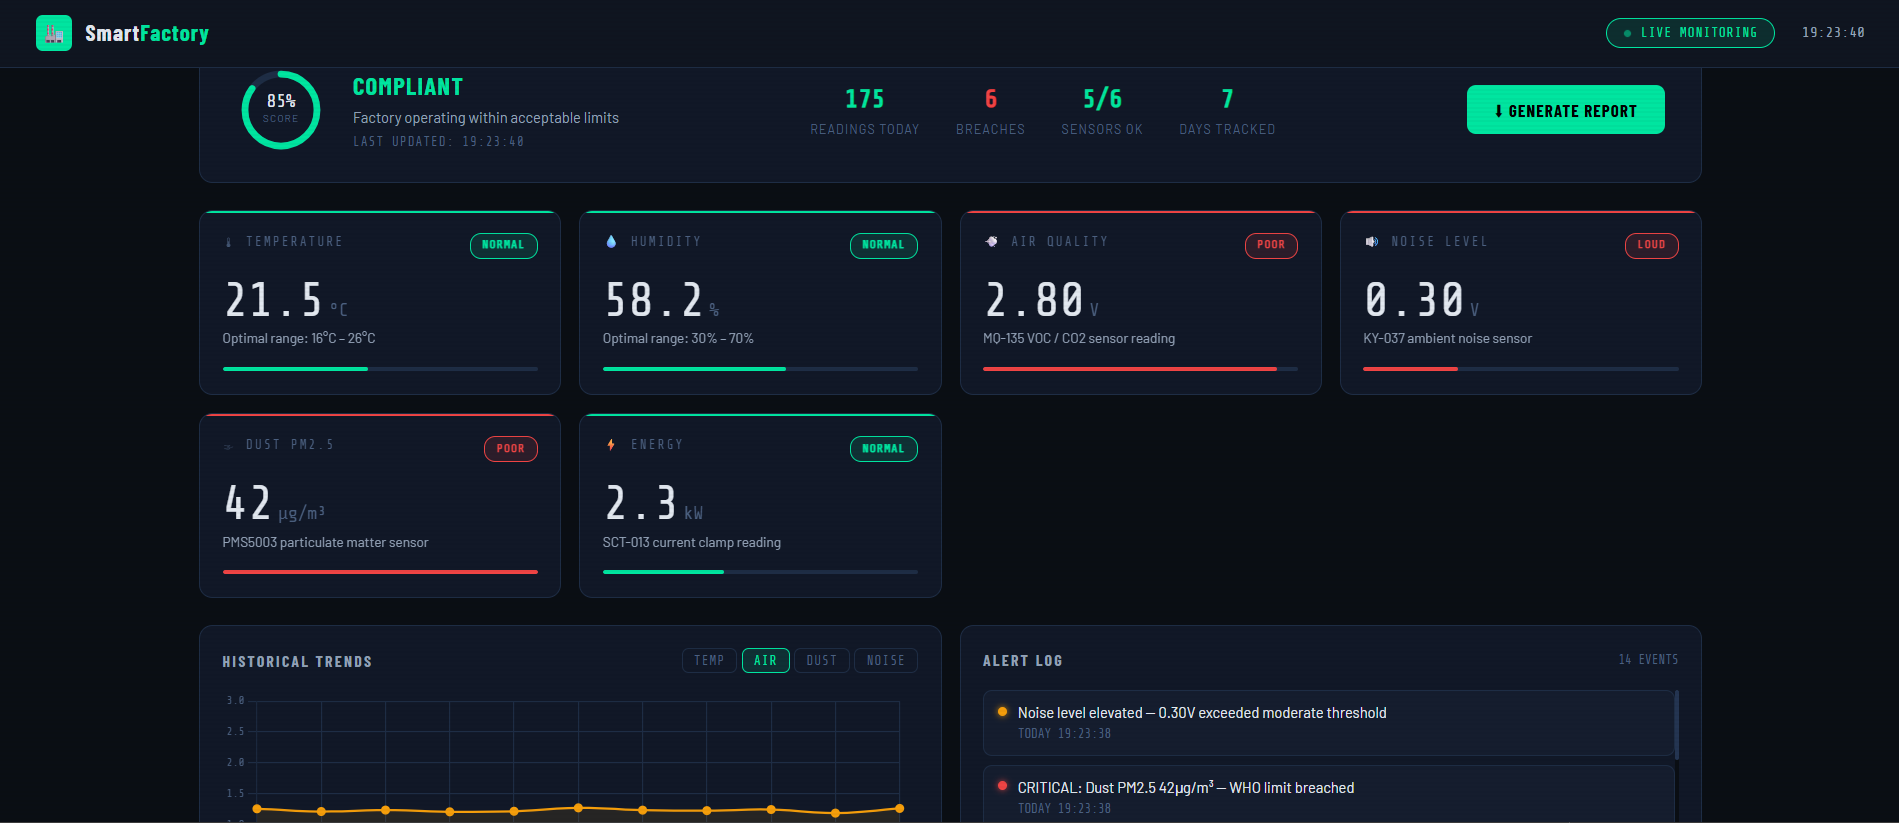Click the red dot on critical dust alert
The height and width of the screenshot is (823, 1899).
click(1002, 786)
